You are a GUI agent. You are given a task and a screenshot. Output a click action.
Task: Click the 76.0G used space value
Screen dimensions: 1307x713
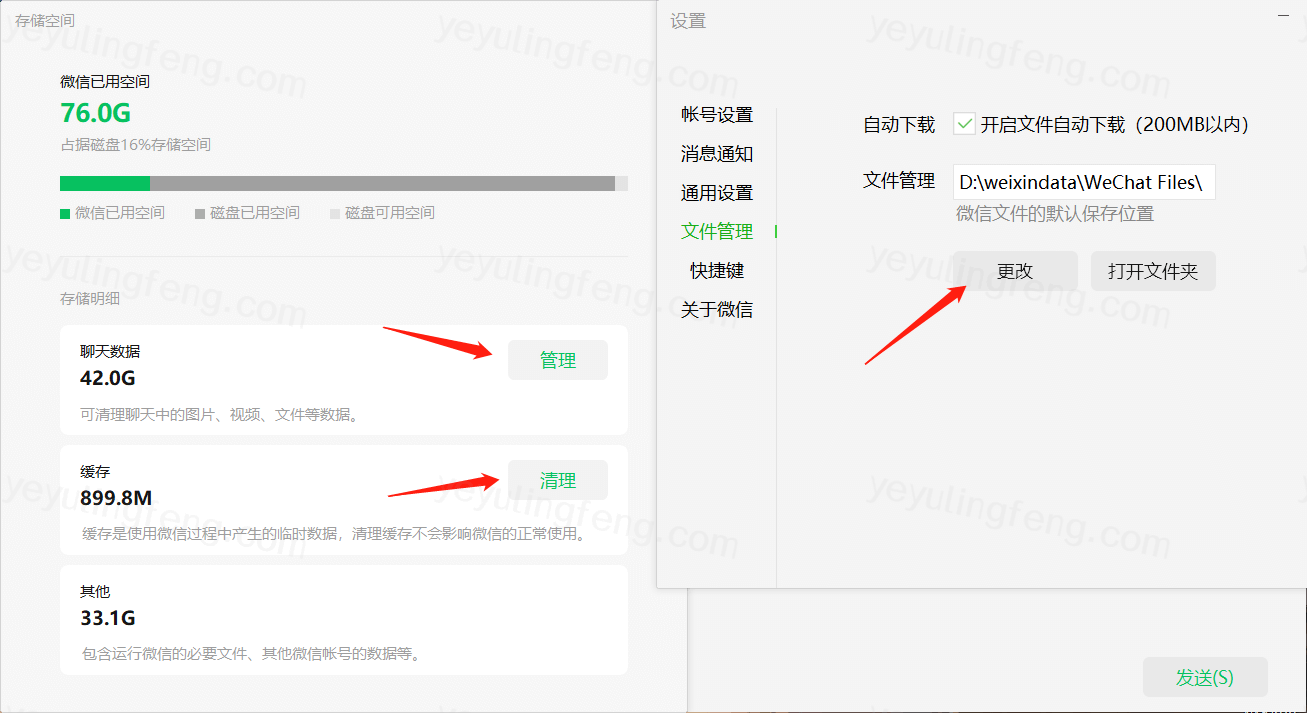96,113
